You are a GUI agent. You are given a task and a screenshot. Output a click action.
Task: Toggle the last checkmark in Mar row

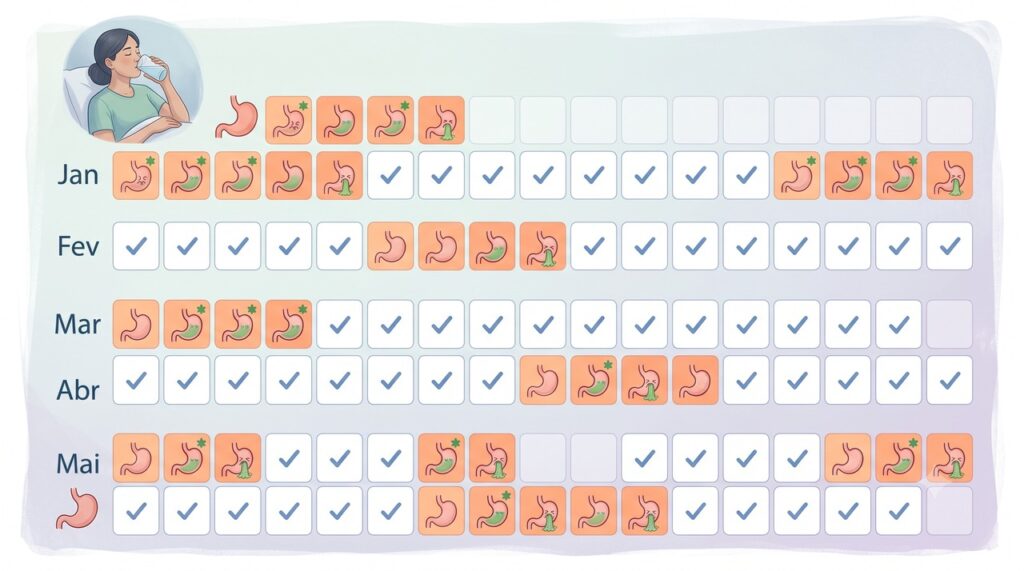pos(899,324)
